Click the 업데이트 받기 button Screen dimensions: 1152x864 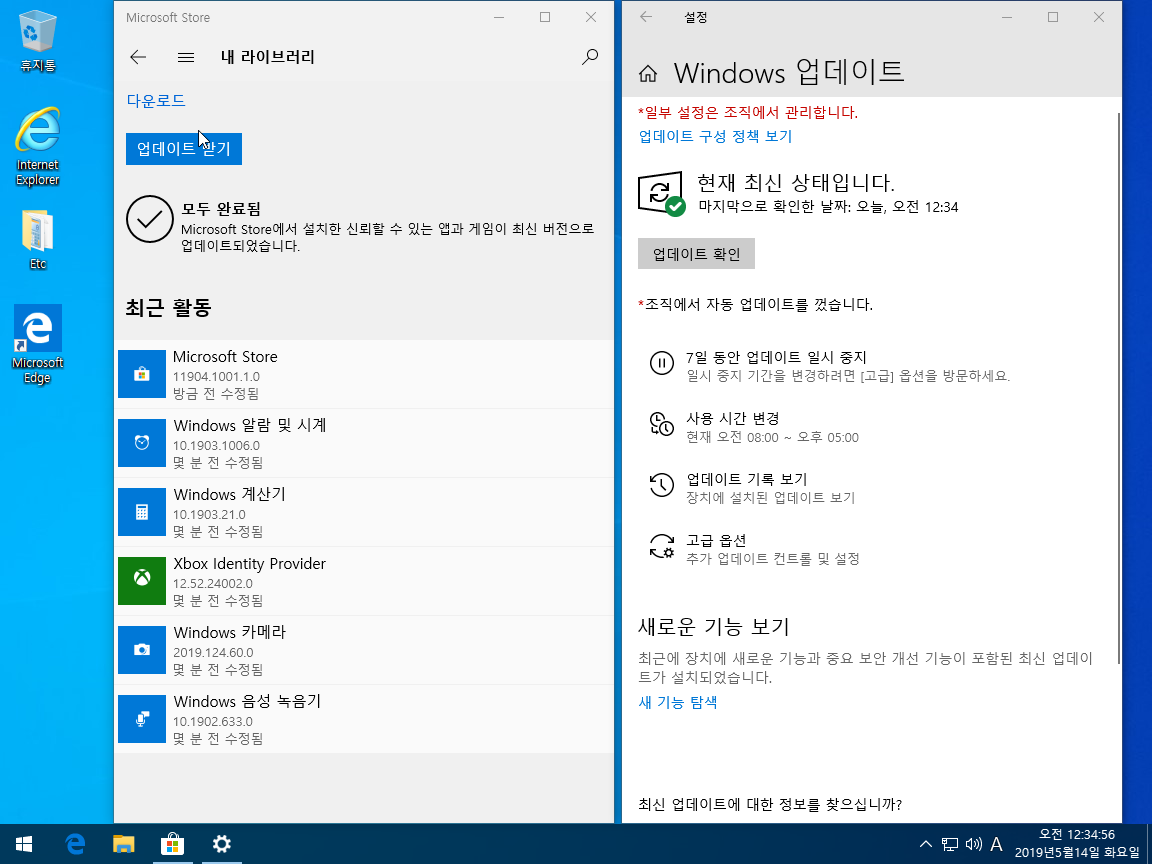184,149
